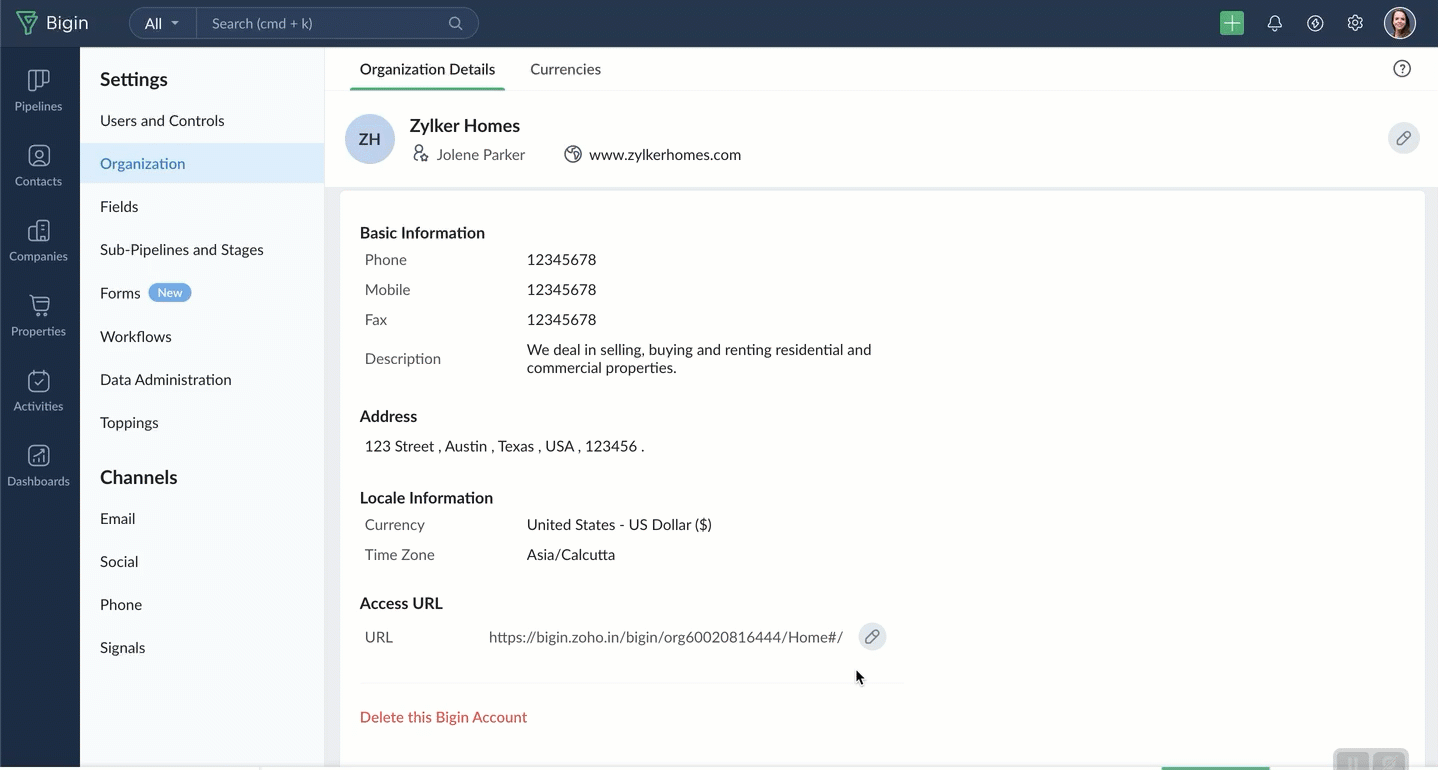Open Phone channel settings
The height and width of the screenshot is (770, 1438).
pyautogui.click(x=202, y=604)
